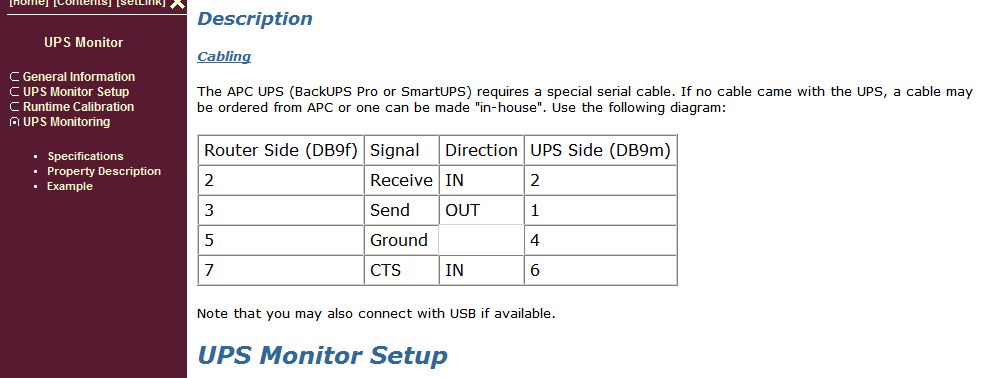983x378 pixels.
Task: Select the Runtime Calibration radio icon
Action: 15,107
